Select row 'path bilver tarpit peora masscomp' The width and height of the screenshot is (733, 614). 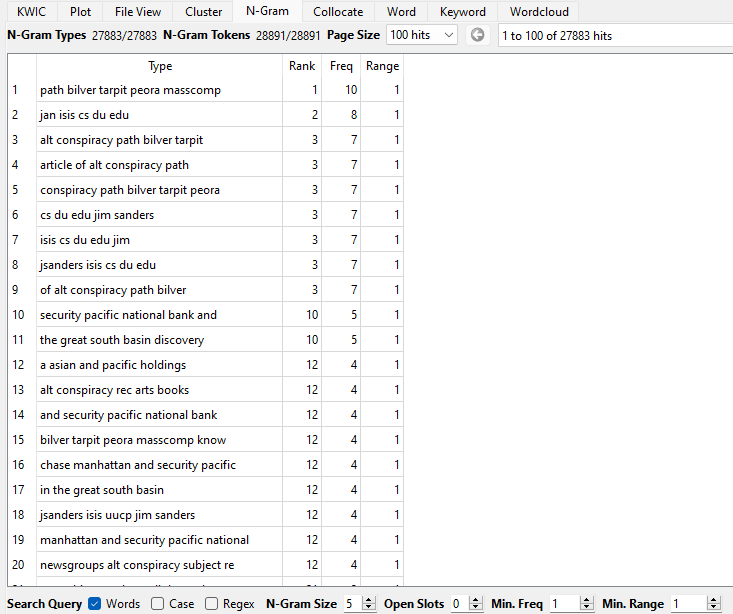tap(205, 90)
